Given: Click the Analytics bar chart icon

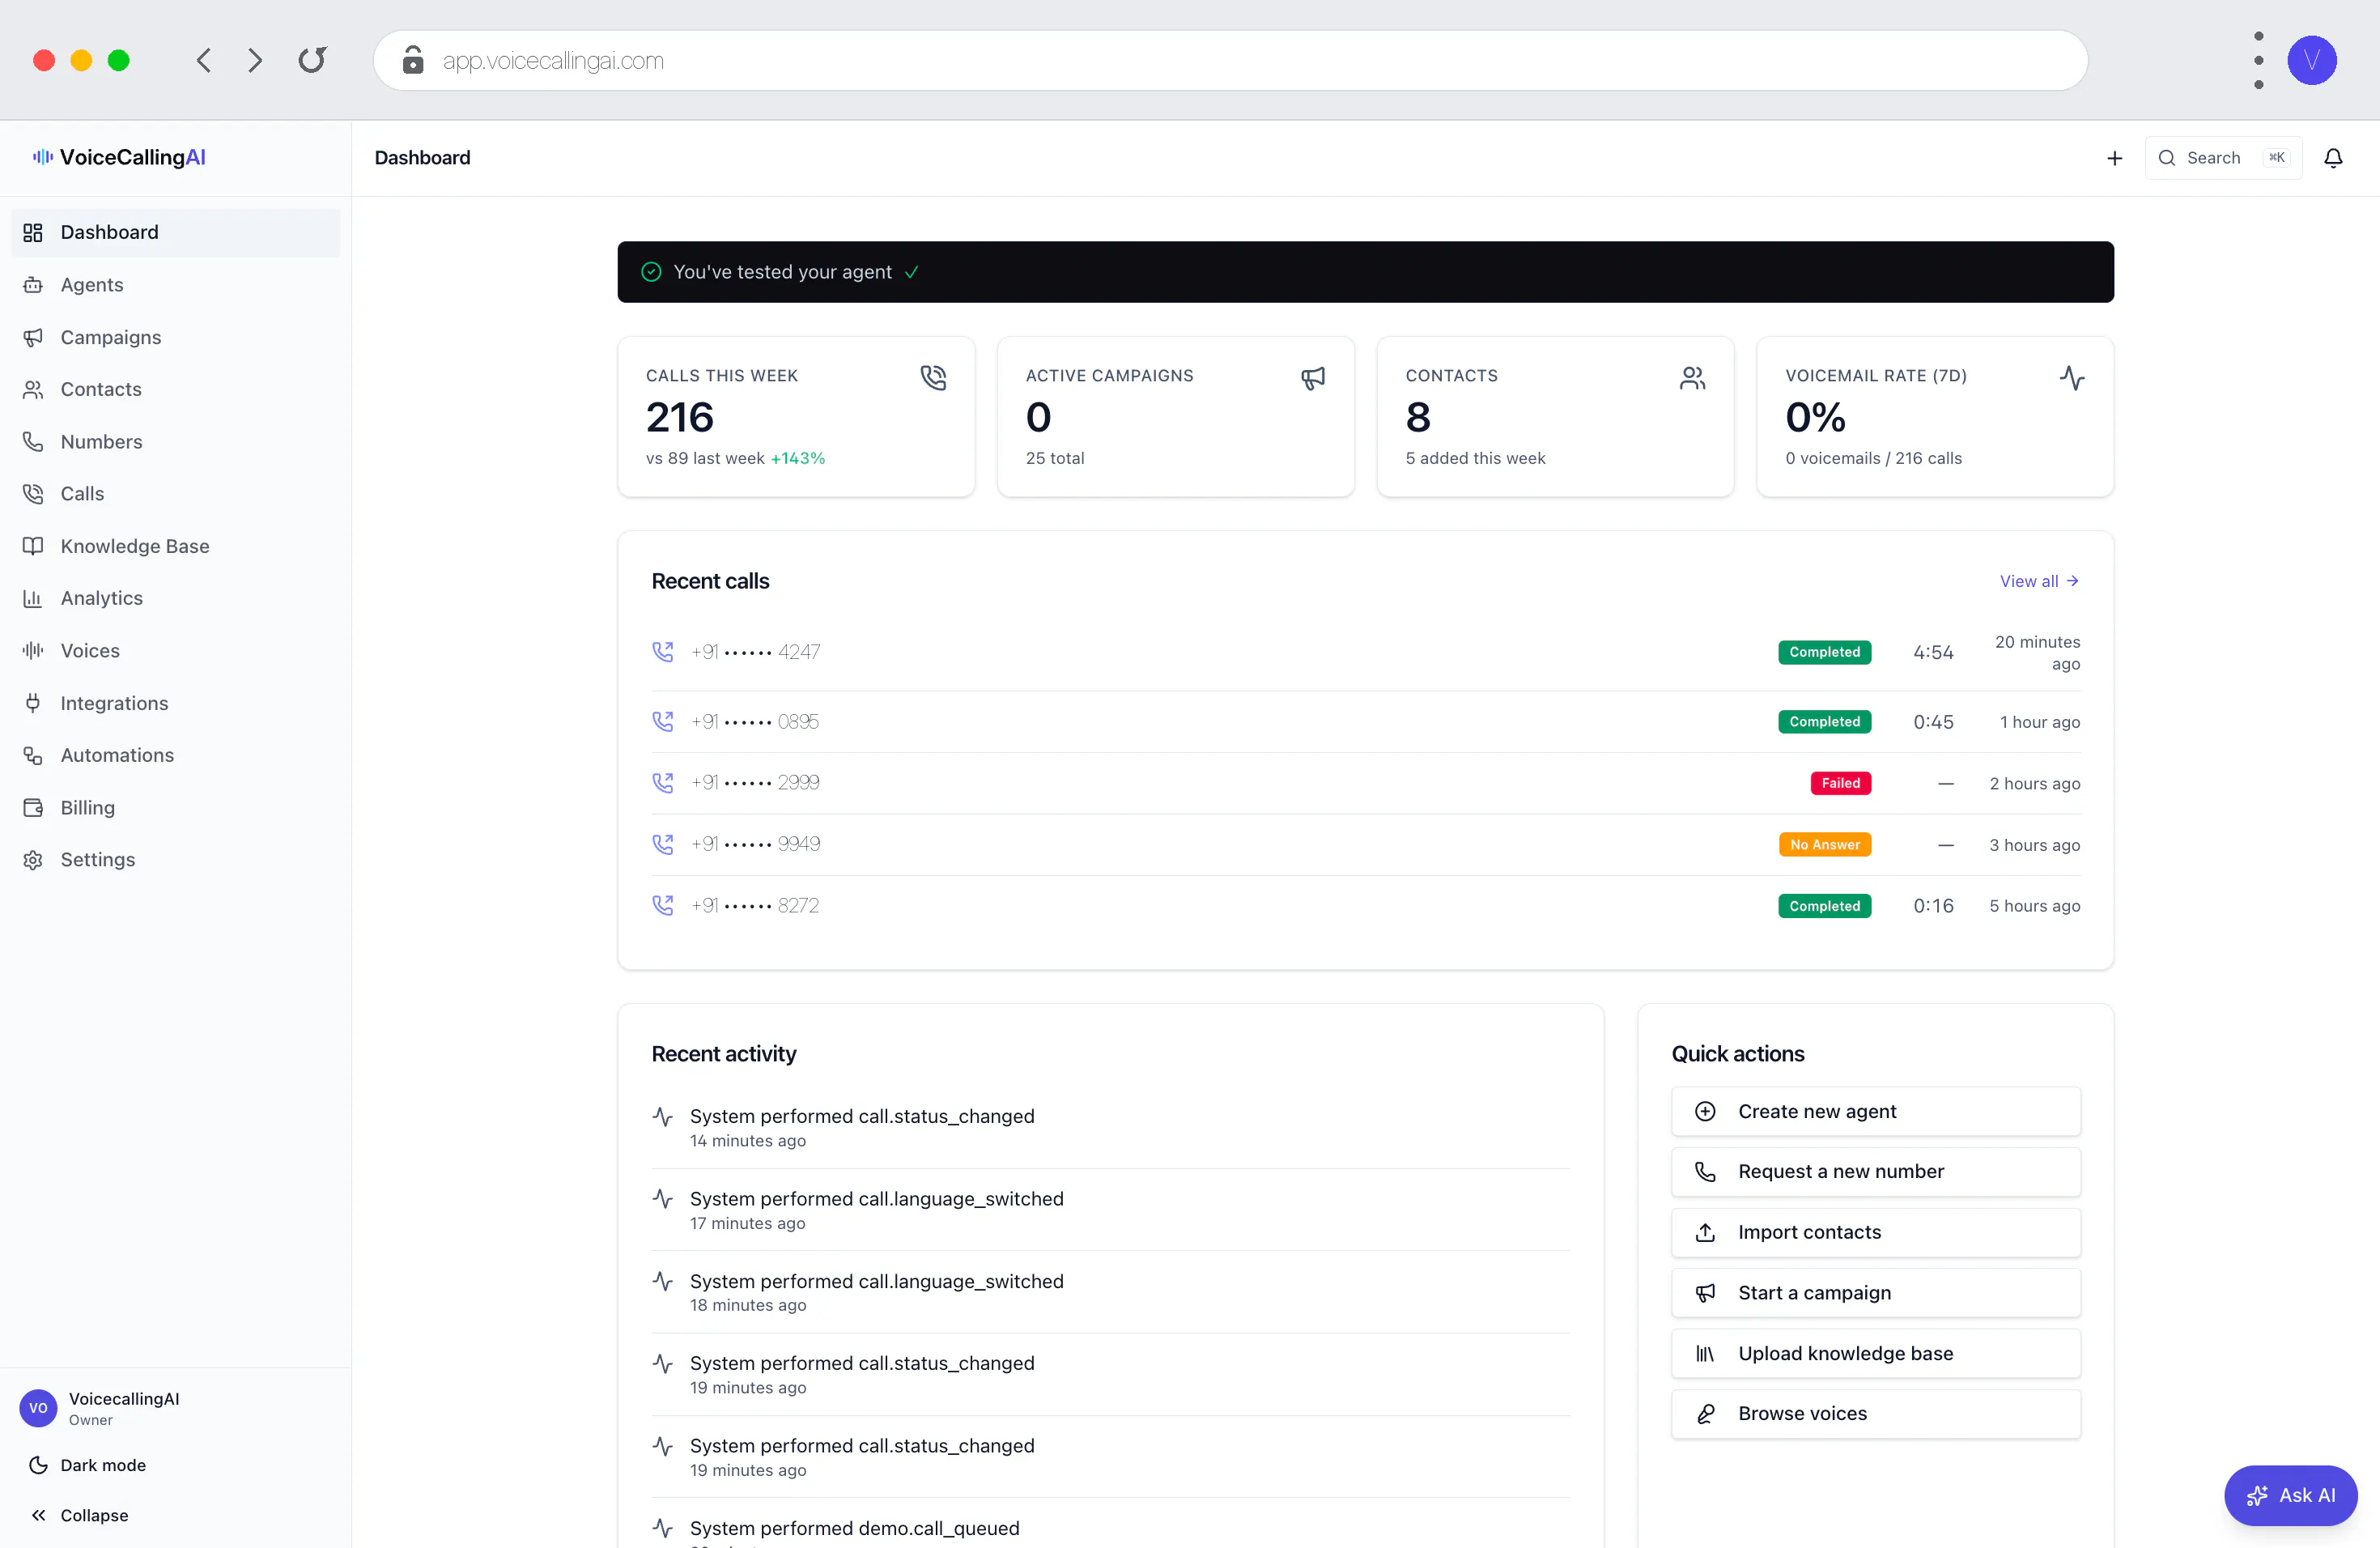Looking at the screenshot, I should tap(33, 598).
